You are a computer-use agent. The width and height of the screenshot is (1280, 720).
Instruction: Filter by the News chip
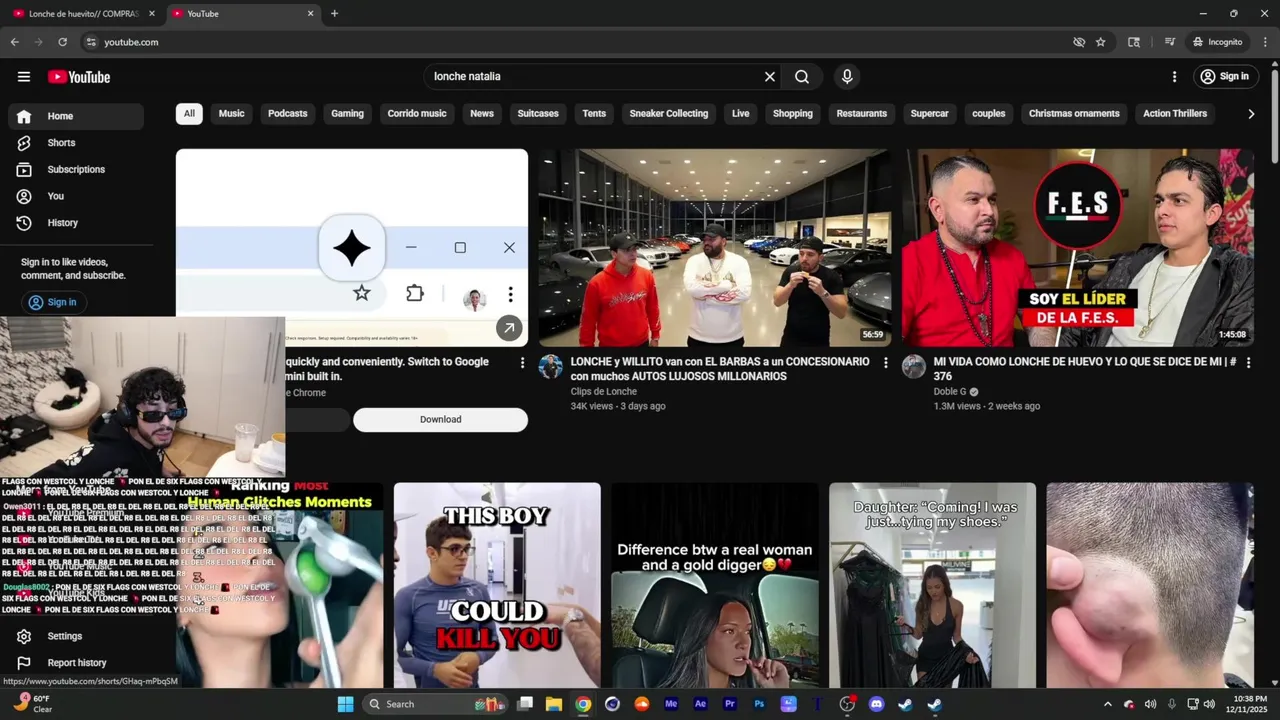point(482,113)
